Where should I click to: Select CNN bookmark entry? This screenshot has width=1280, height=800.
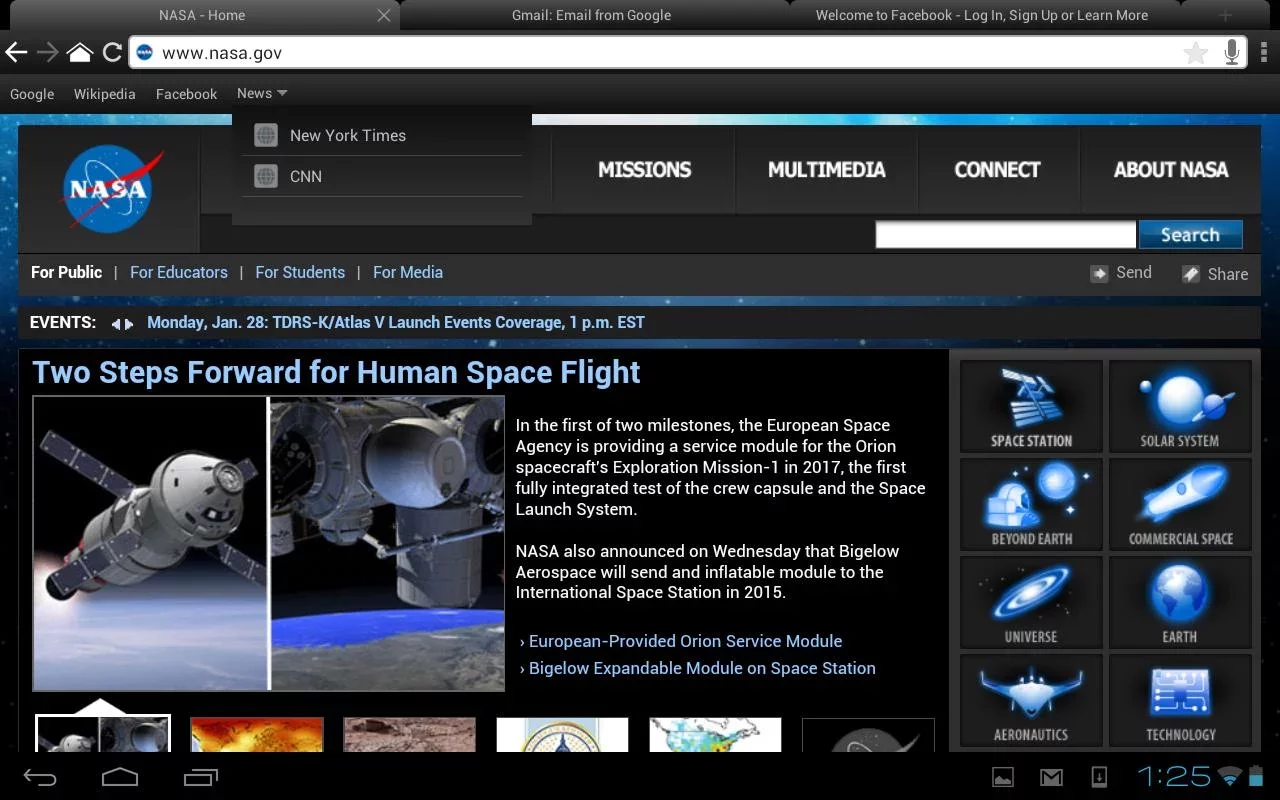click(x=382, y=176)
